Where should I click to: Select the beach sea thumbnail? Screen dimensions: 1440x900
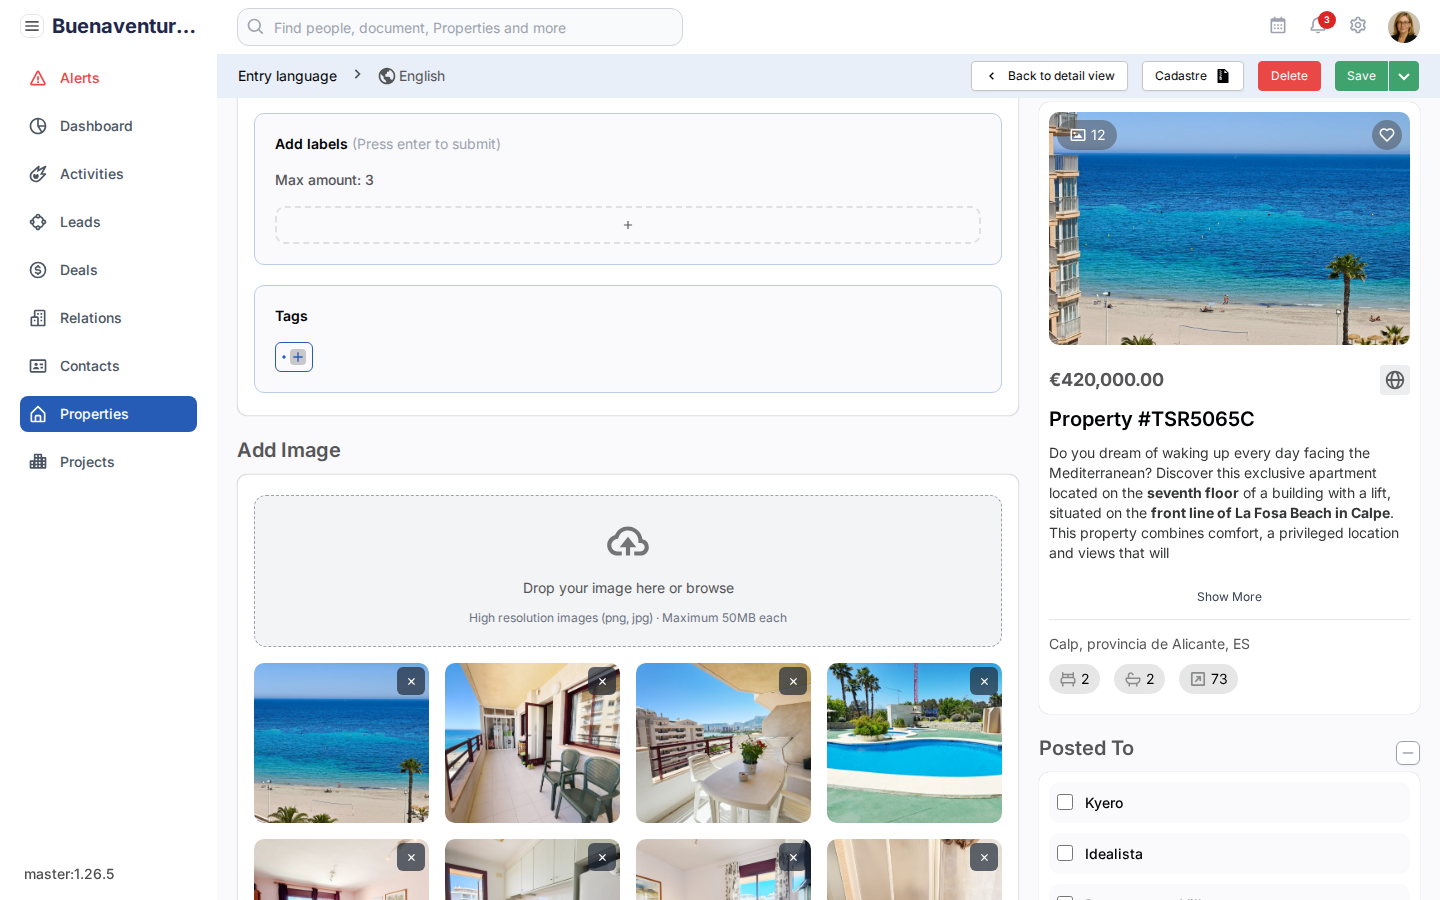pos(341,743)
